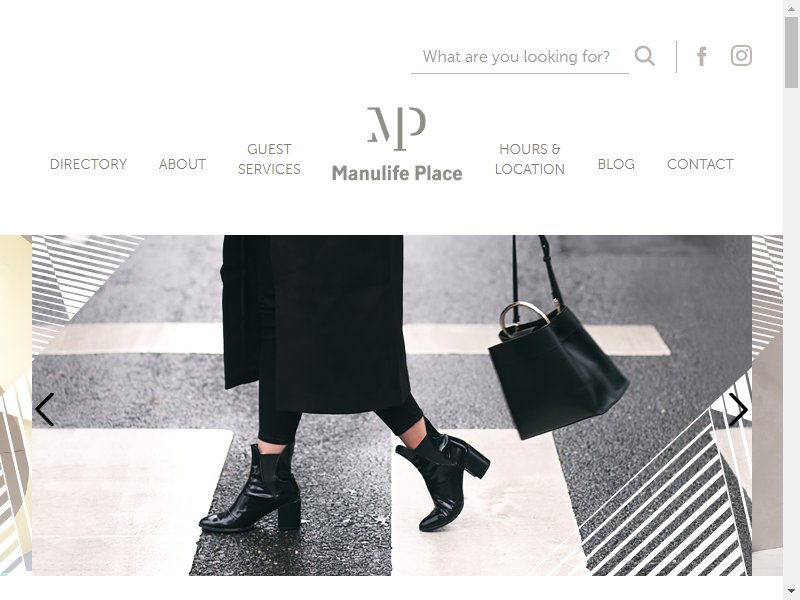The image size is (800, 600).
Task: Click the search magnifier icon
Action: tap(644, 56)
